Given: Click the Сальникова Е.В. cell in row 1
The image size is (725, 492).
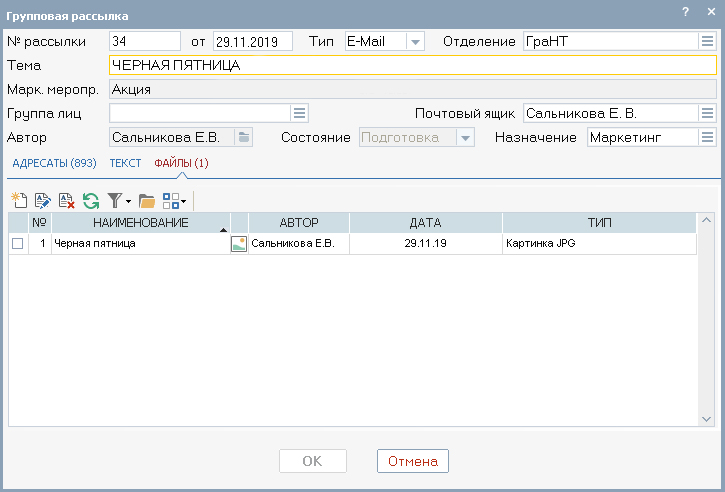Looking at the screenshot, I should (x=299, y=244).
